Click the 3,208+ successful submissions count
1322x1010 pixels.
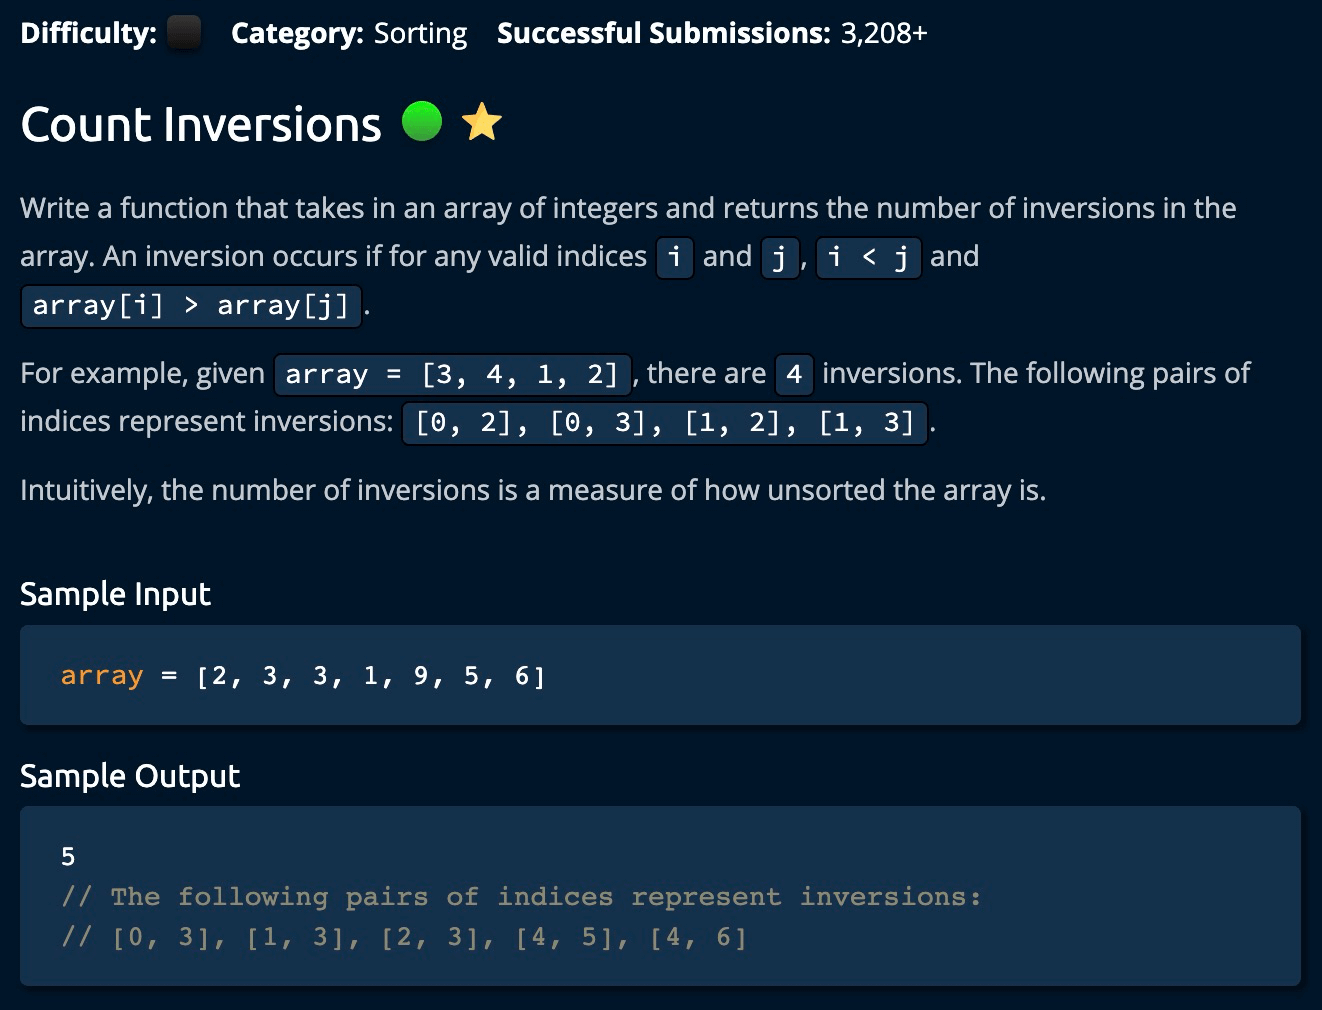pos(883,33)
